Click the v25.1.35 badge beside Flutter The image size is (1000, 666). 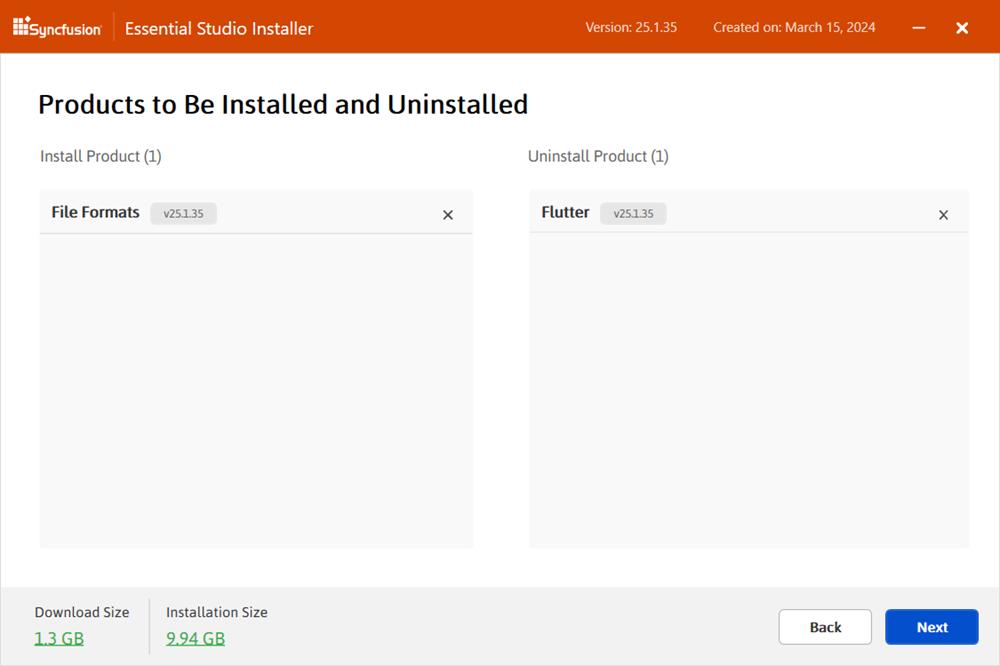point(633,213)
